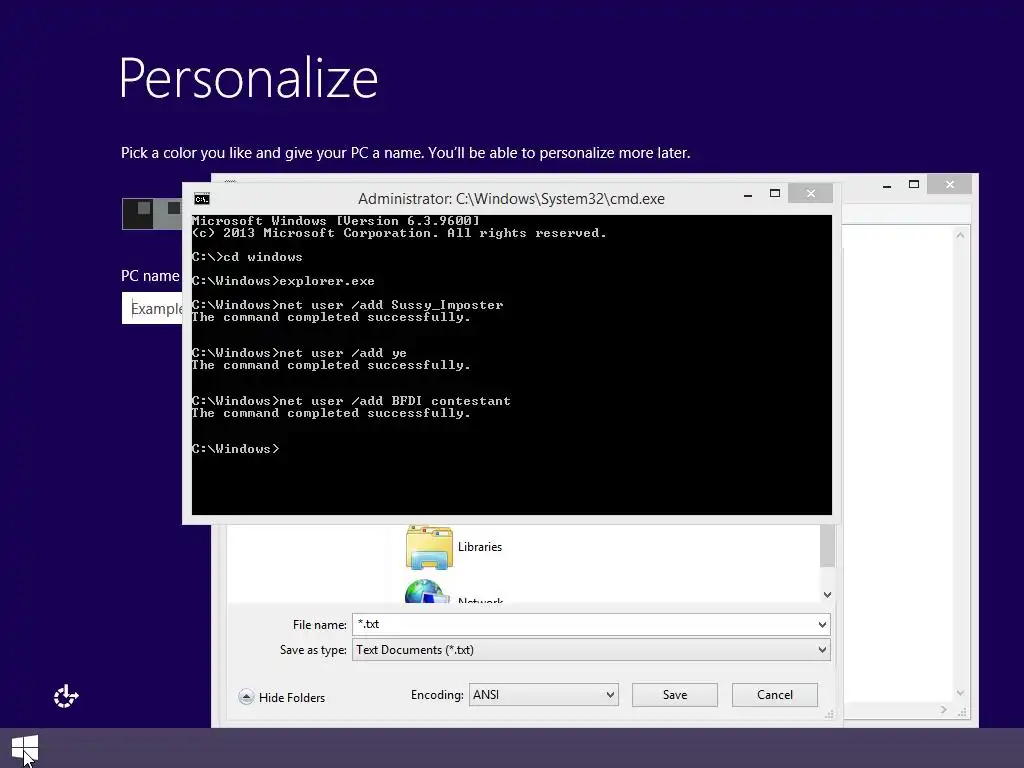
Task: Maximize the Administrator cmd.exe window
Action: 775,193
